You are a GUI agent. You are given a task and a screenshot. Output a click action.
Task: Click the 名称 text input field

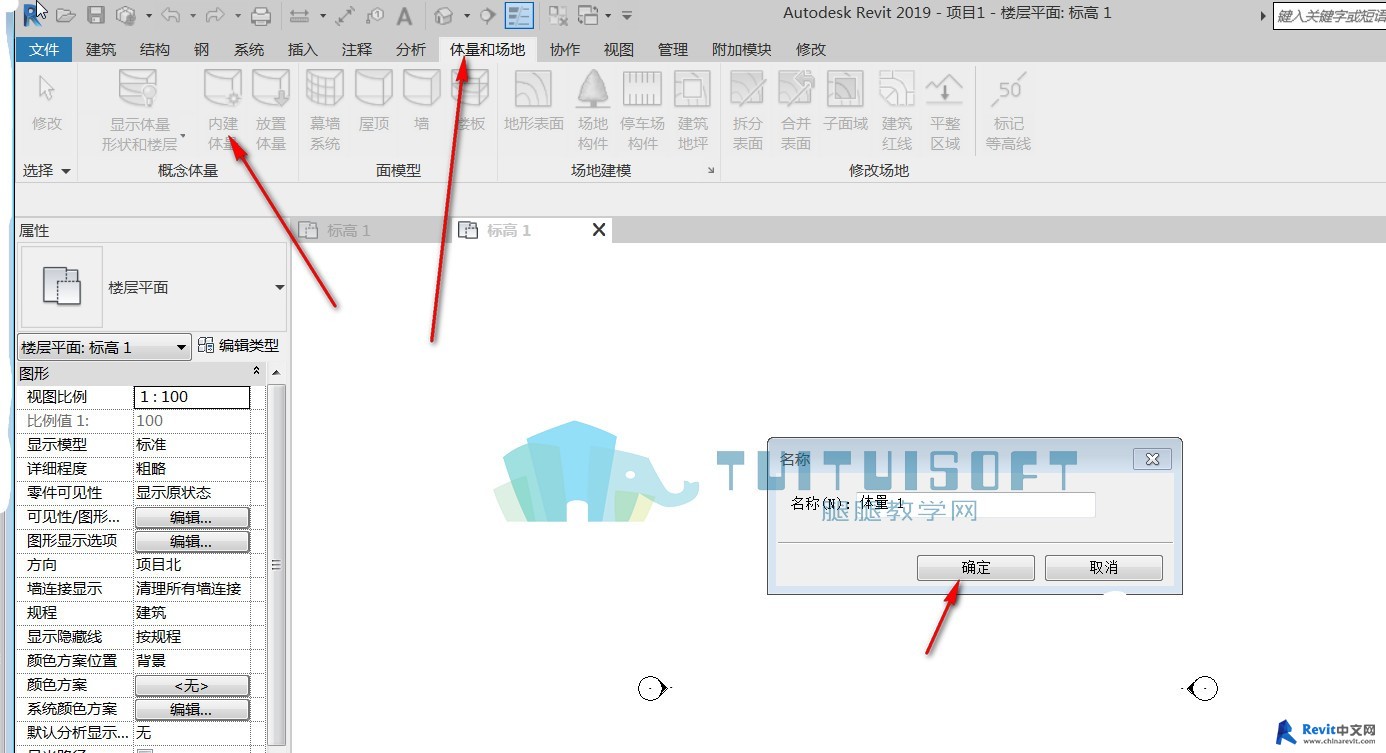point(976,504)
